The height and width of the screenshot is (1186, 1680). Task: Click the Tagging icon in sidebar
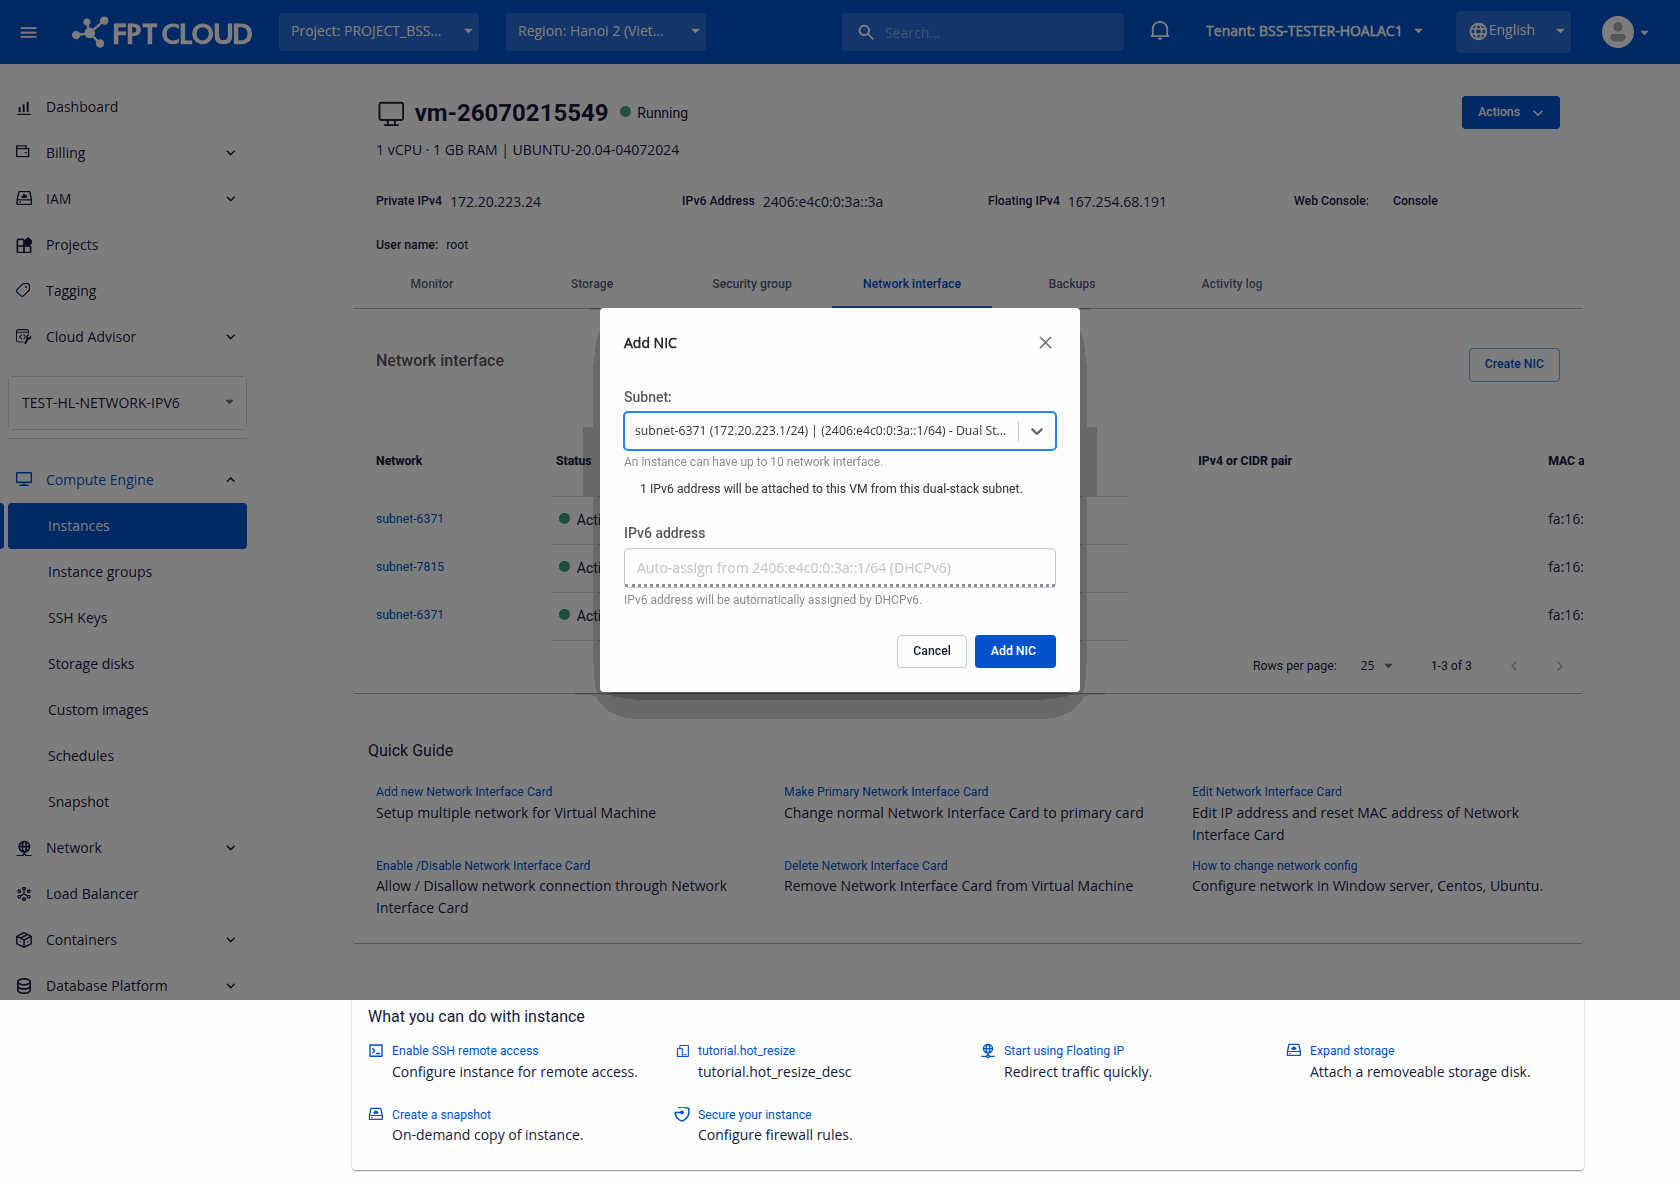[24, 291]
